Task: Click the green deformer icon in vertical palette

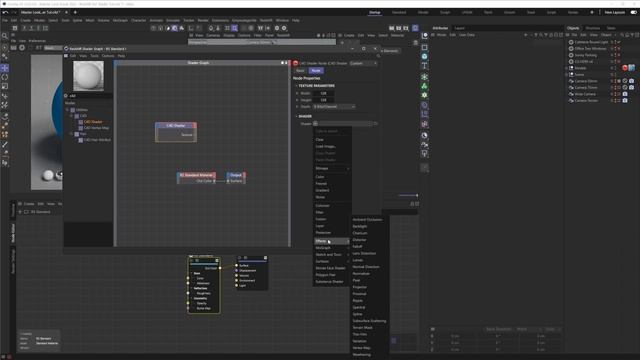Action: pos(424,95)
